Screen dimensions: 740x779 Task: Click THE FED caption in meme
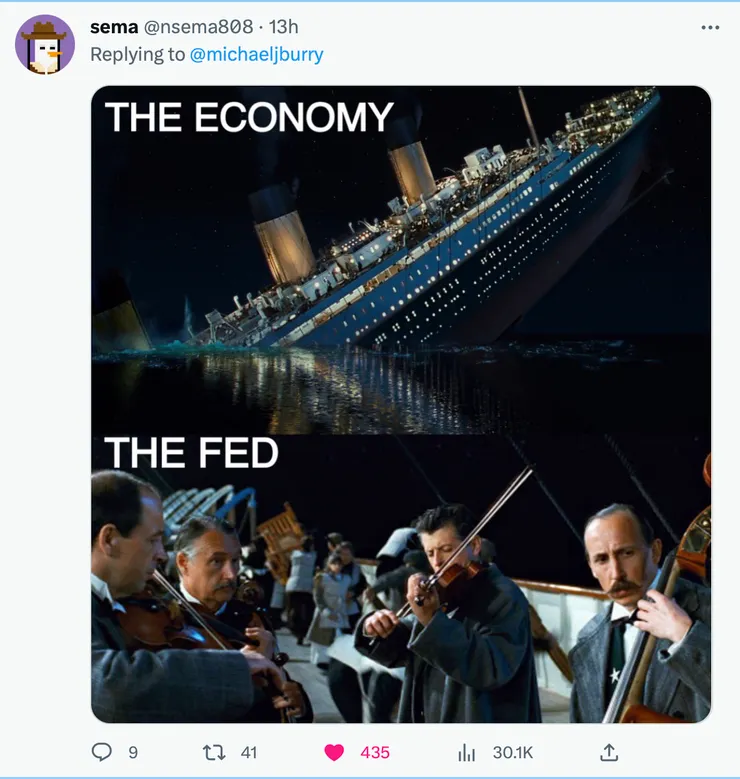point(191,453)
